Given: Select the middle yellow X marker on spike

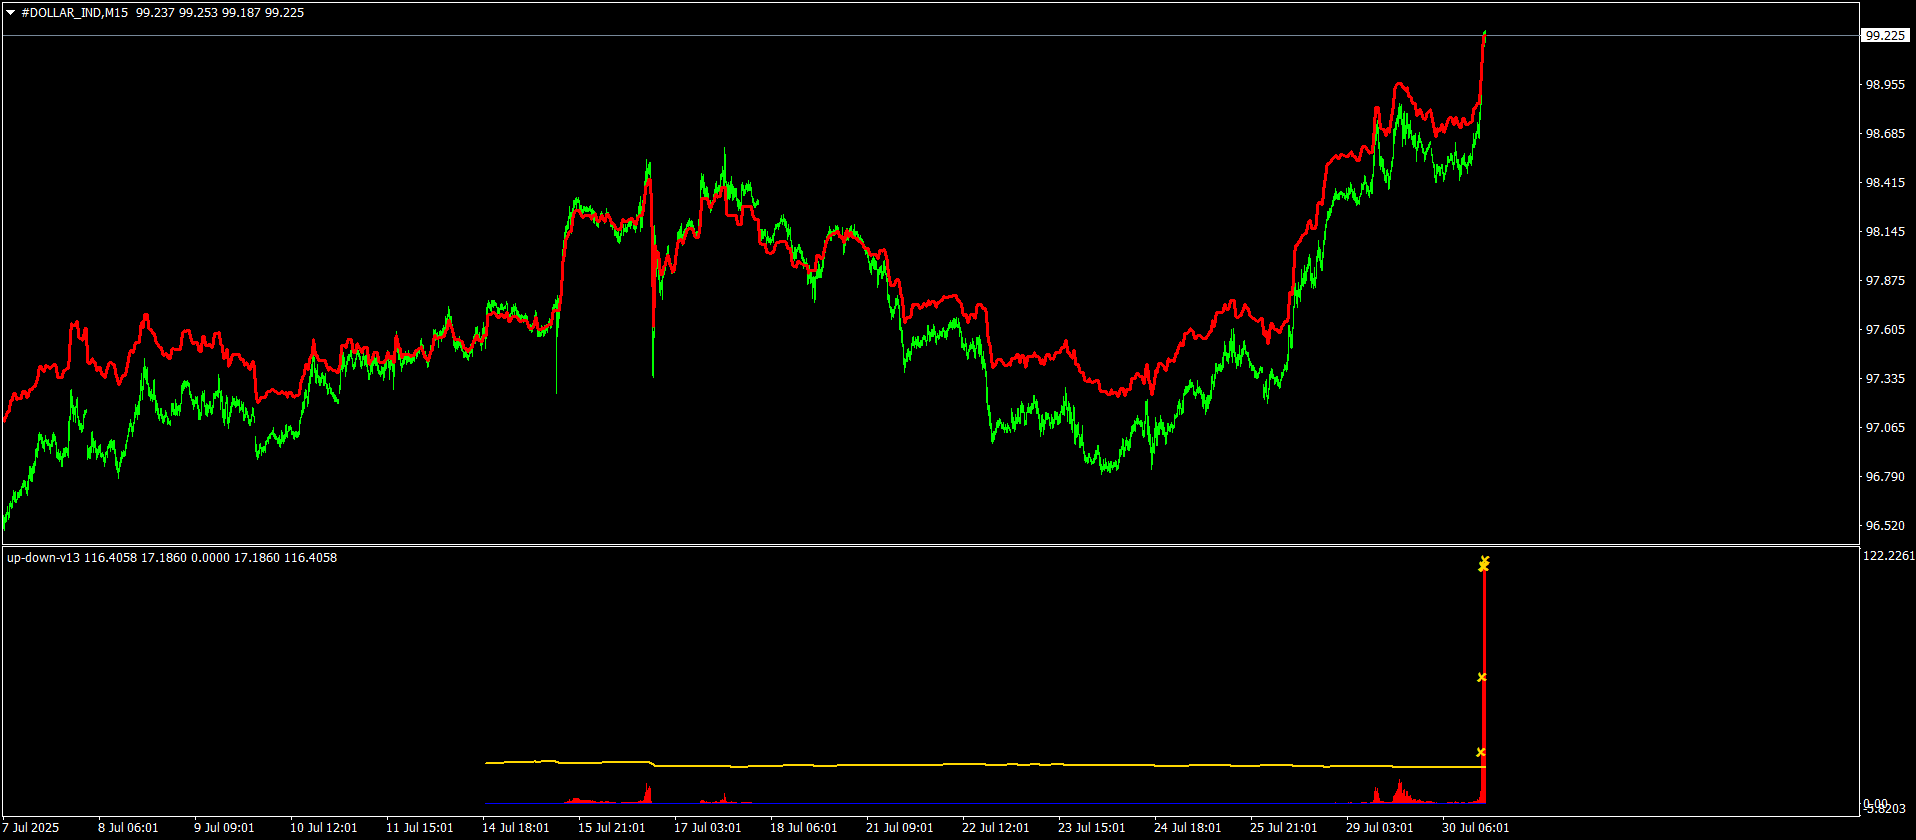Looking at the screenshot, I should 1482,677.
